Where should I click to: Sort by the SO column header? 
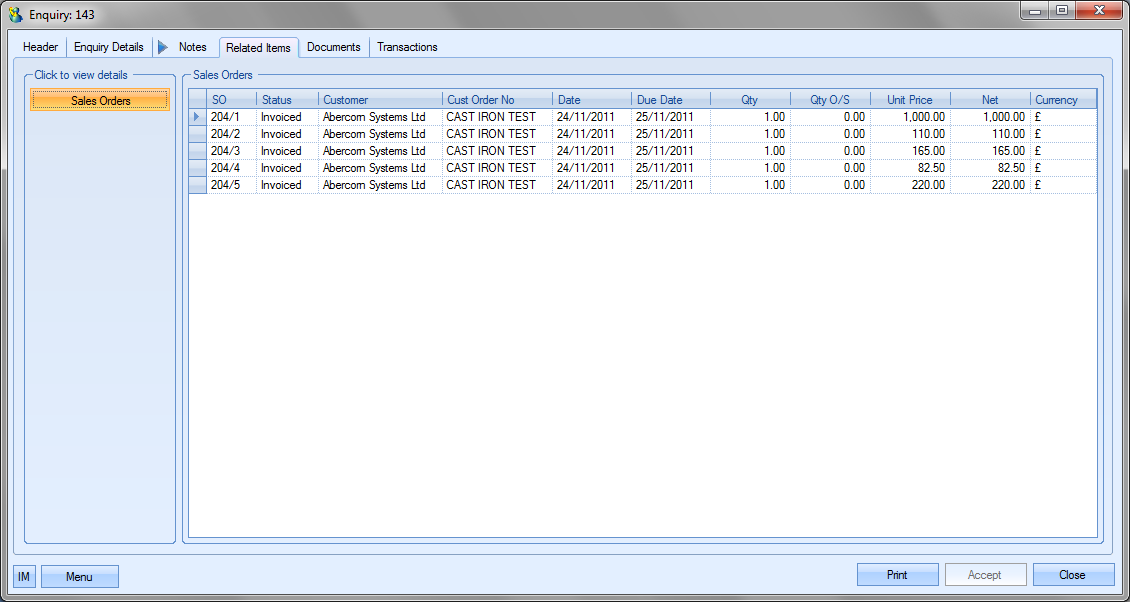point(231,100)
